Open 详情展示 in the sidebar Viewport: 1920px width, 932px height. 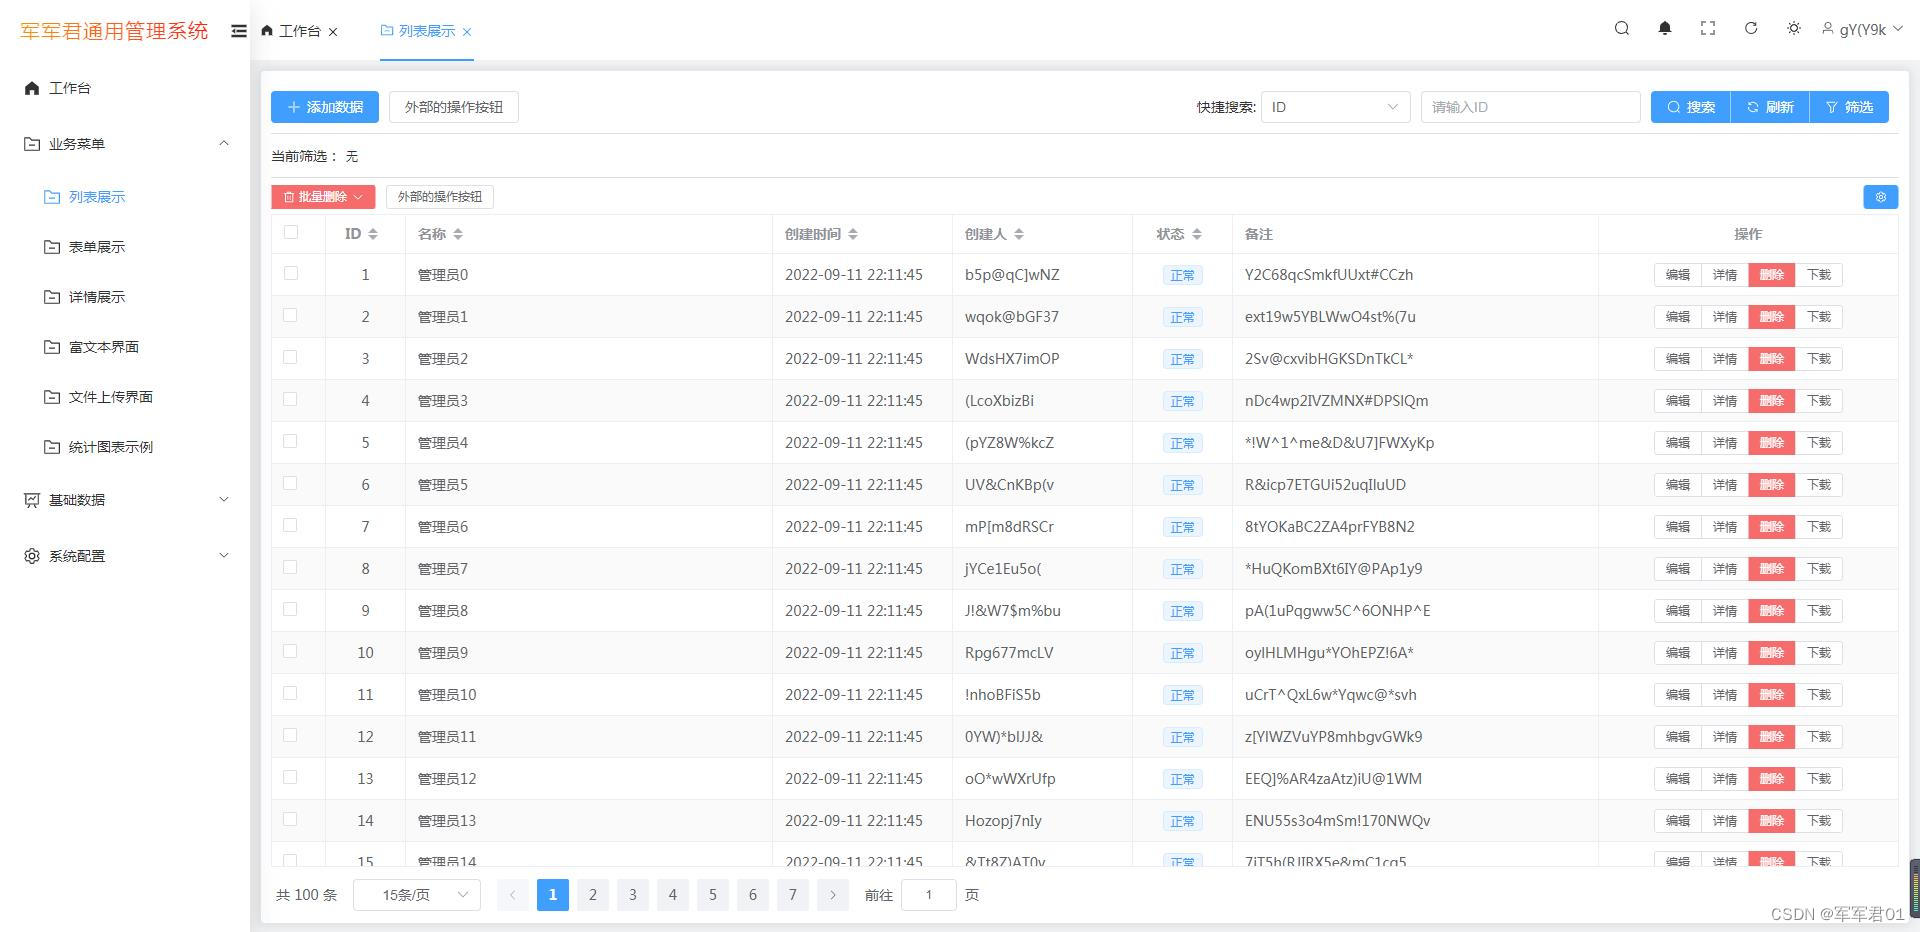coord(125,297)
